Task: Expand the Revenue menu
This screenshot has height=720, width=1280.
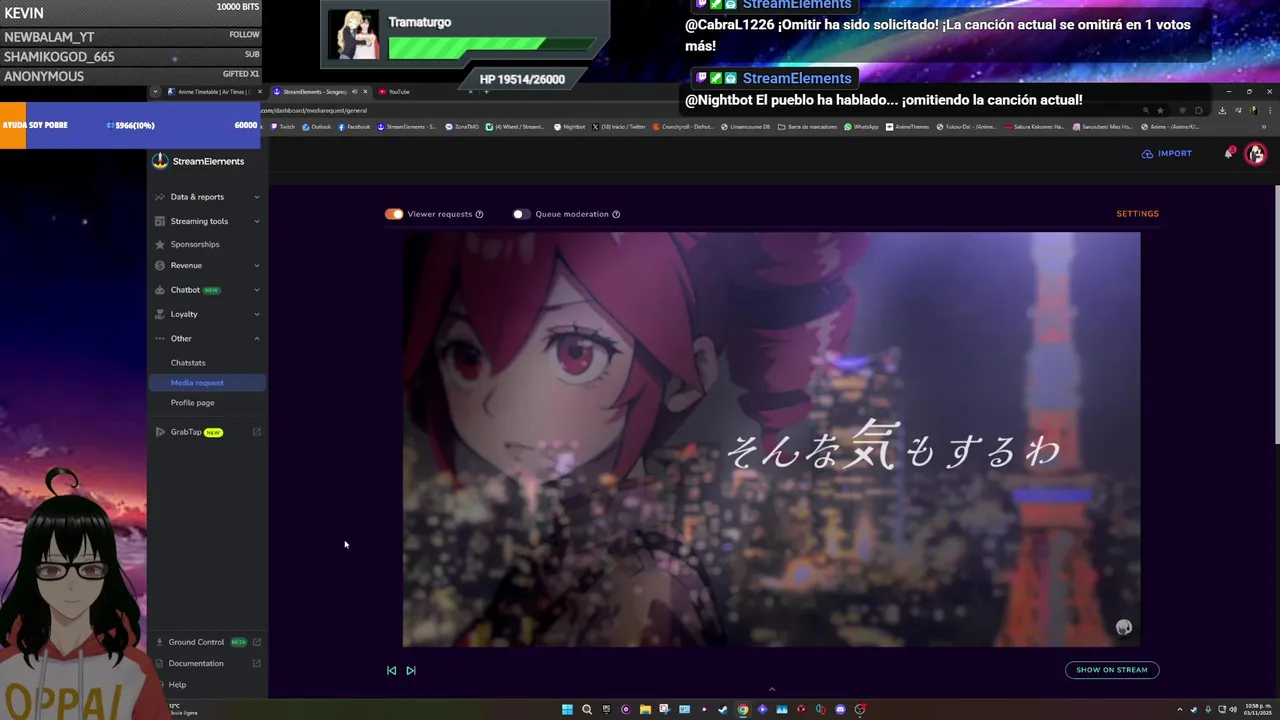Action: 257,265
